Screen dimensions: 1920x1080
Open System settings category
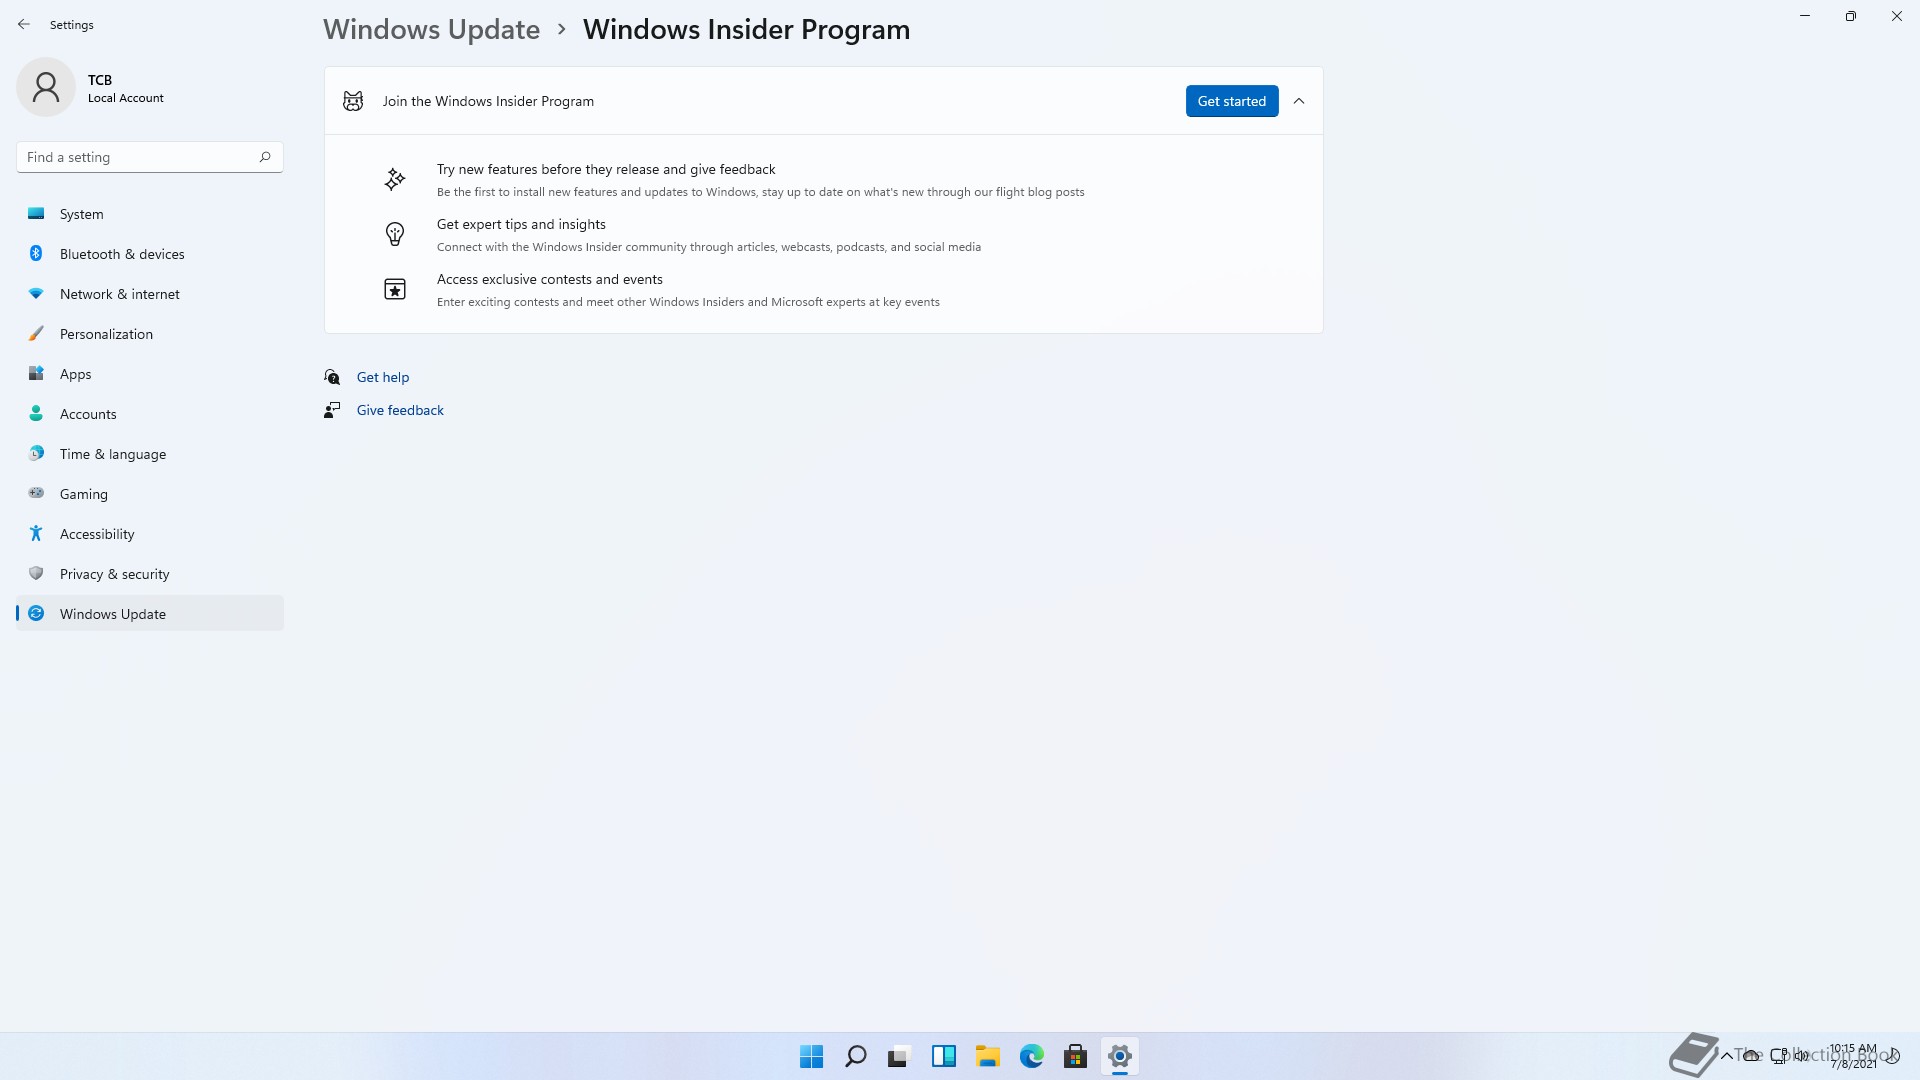pyautogui.click(x=150, y=214)
